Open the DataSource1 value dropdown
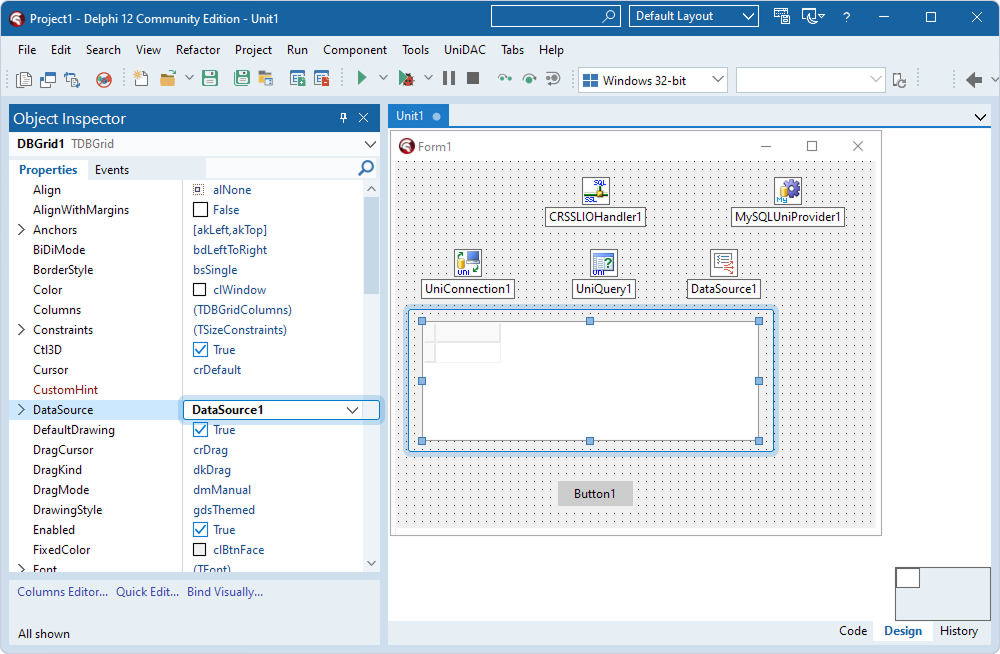The width and height of the screenshot is (1000, 654). pyautogui.click(x=352, y=410)
